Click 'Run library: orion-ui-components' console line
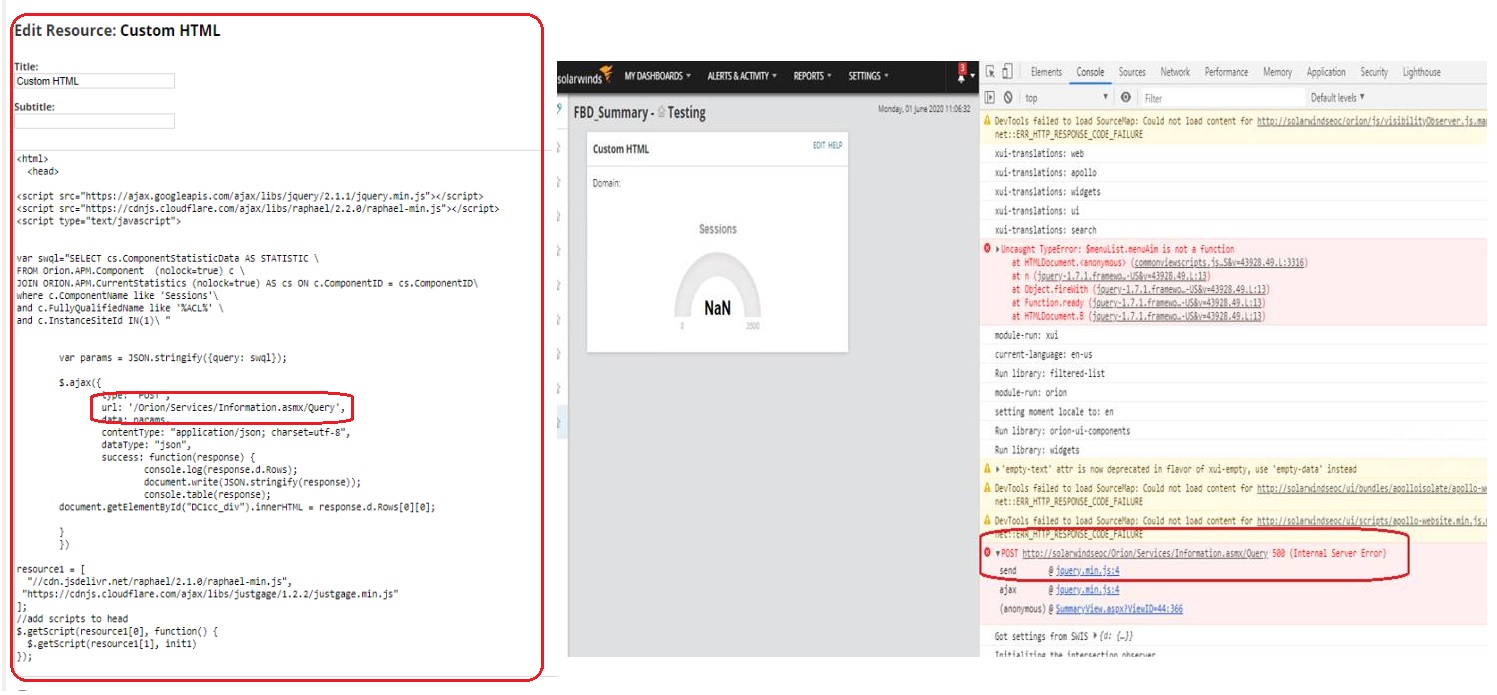The width and height of the screenshot is (1497, 695). pyautogui.click(x=1062, y=431)
